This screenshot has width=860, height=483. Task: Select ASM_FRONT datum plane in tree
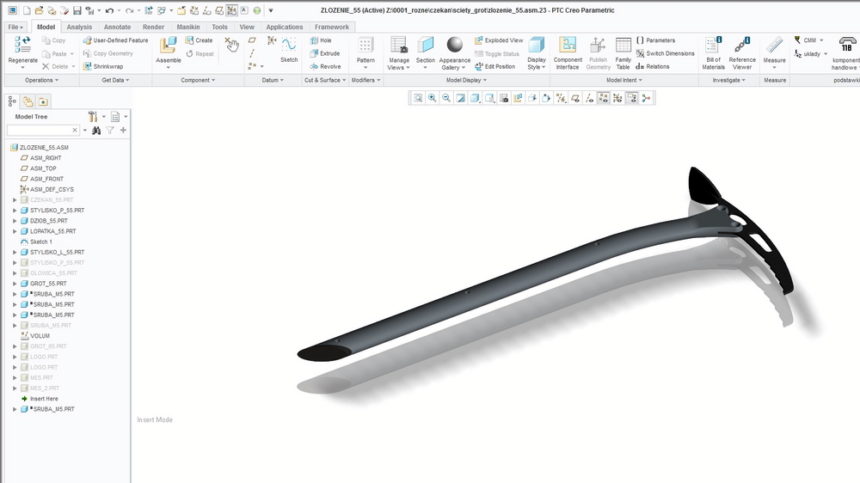42,179
